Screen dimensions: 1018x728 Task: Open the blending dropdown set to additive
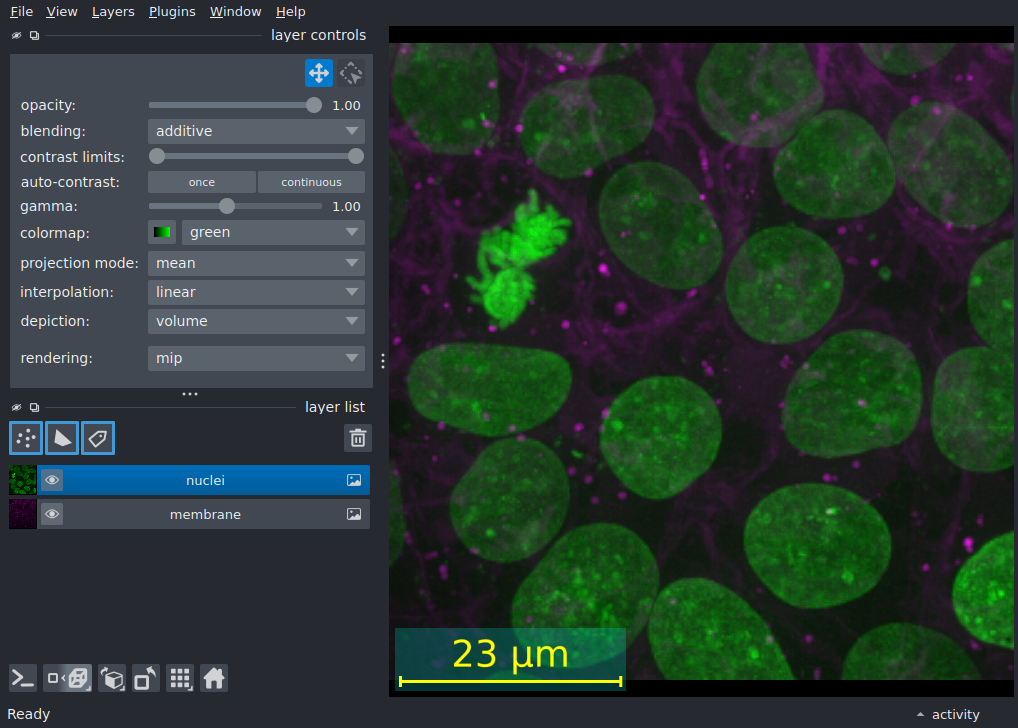click(x=256, y=131)
